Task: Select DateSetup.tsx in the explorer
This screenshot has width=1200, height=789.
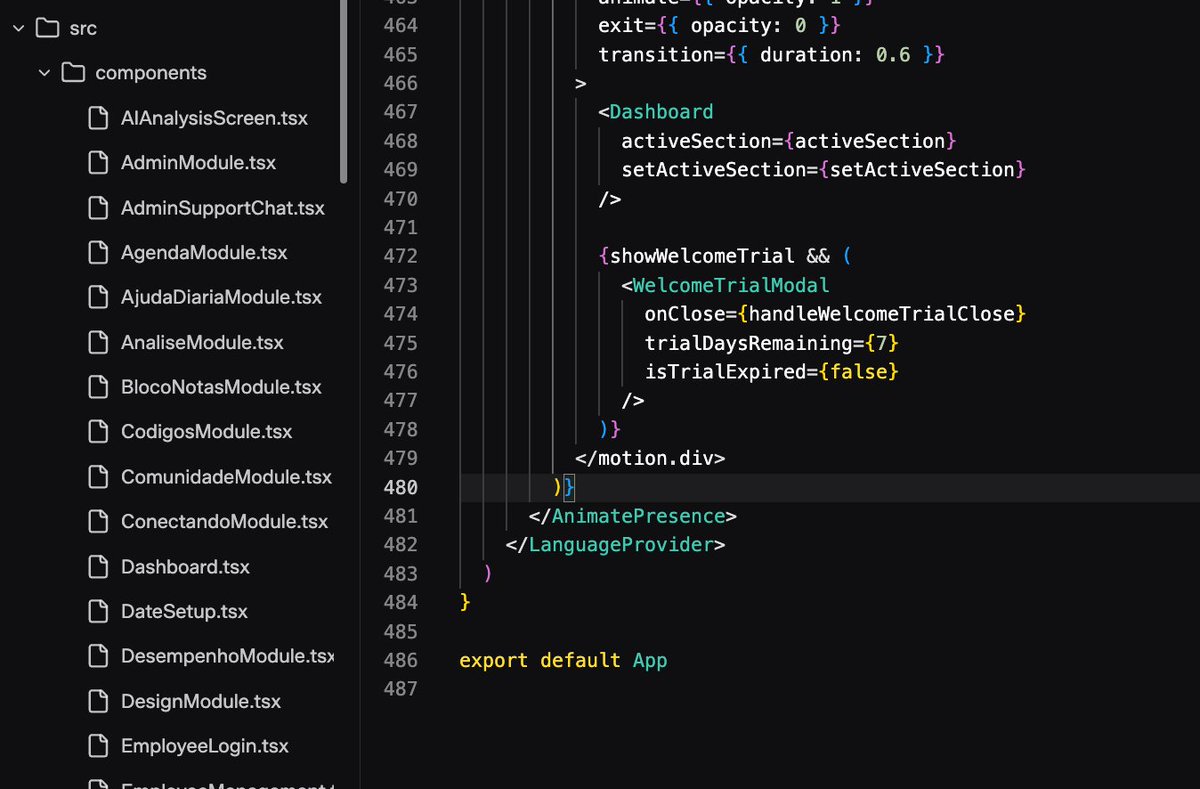Action: coord(184,611)
